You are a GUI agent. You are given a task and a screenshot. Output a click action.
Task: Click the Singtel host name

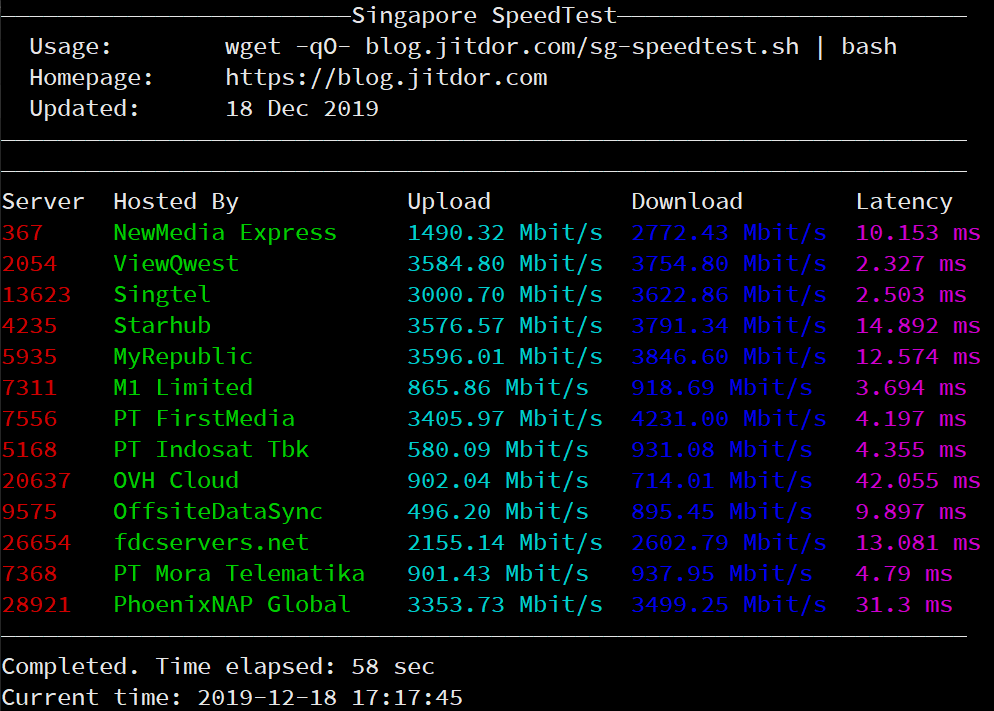[x=162, y=295]
